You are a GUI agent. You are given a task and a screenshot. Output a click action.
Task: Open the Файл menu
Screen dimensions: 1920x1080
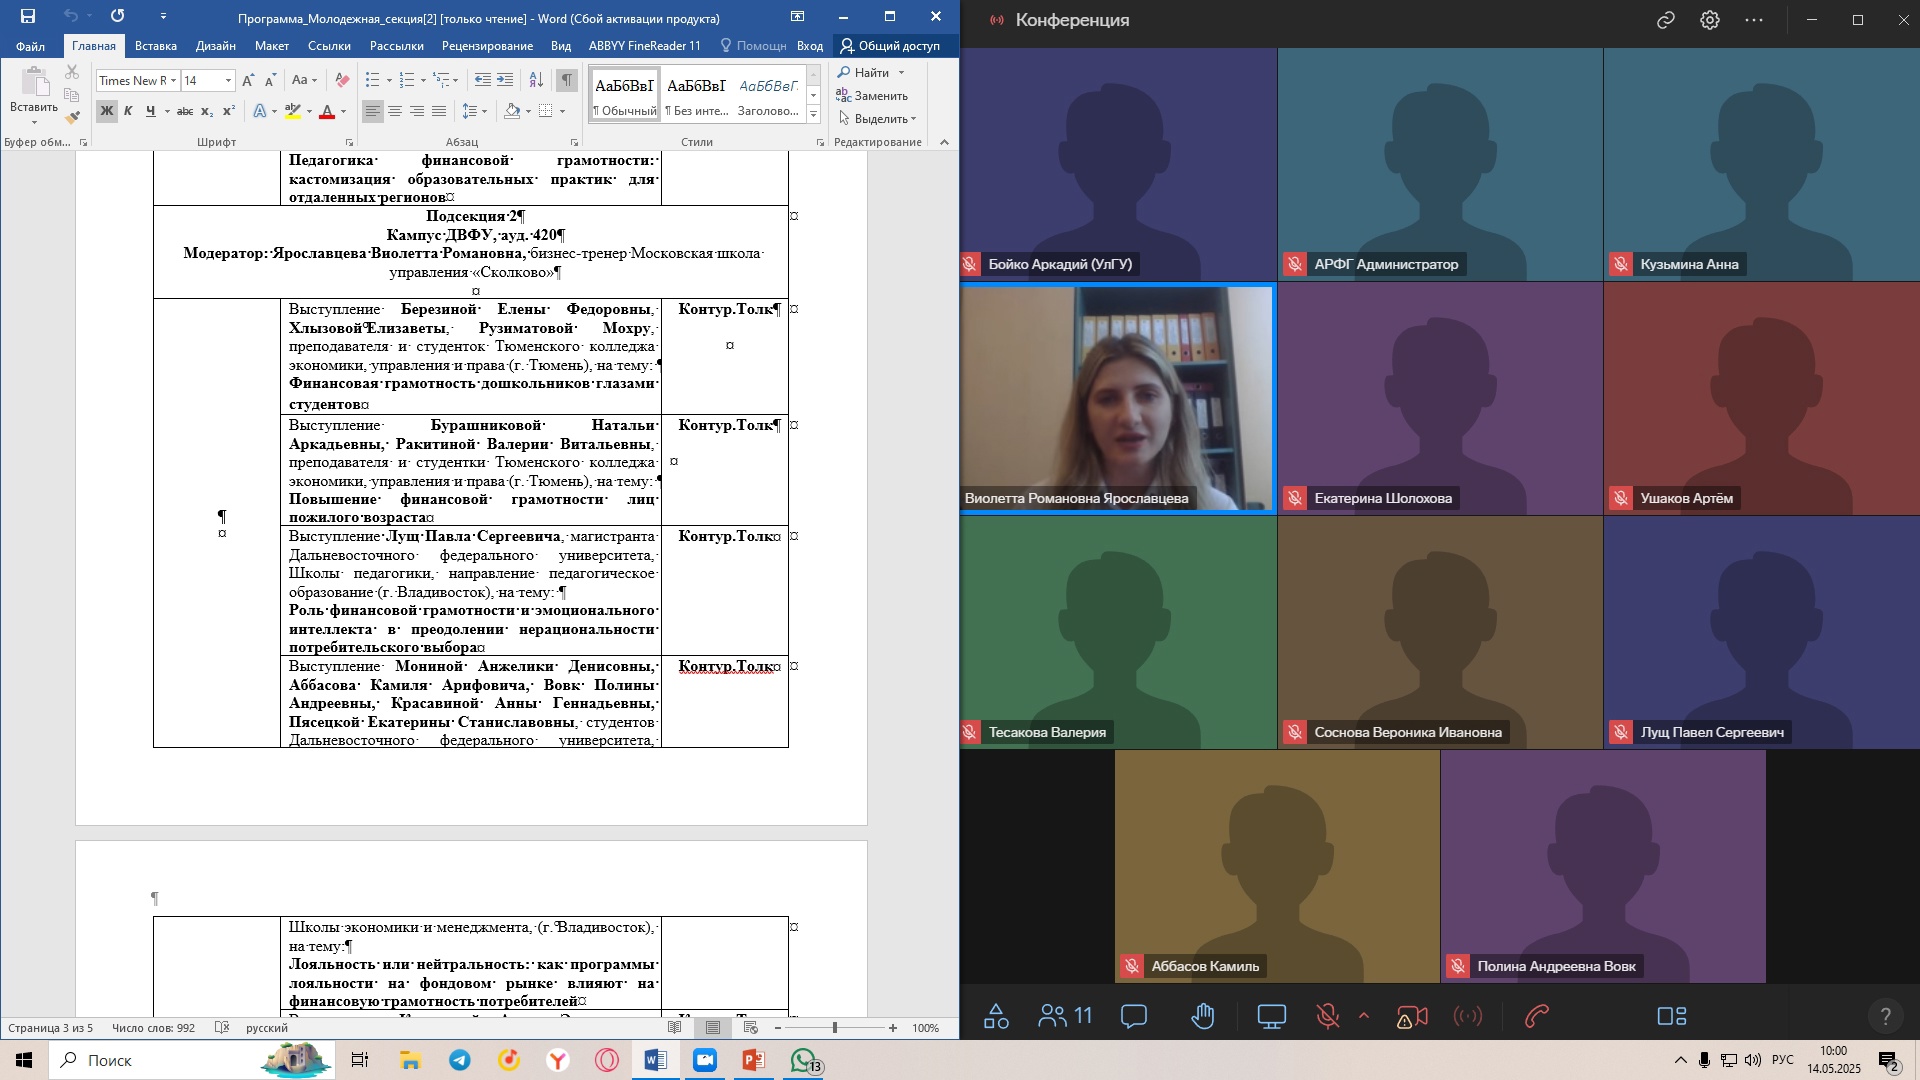pyautogui.click(x=30, y=46)
